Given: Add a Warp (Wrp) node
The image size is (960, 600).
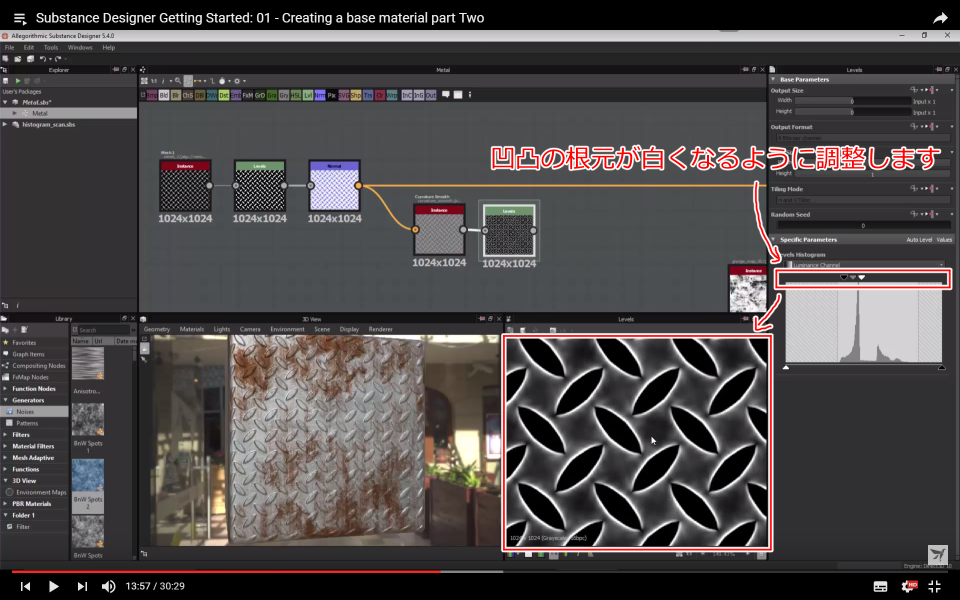Looking at the screenshot, I should coord(392,95).
